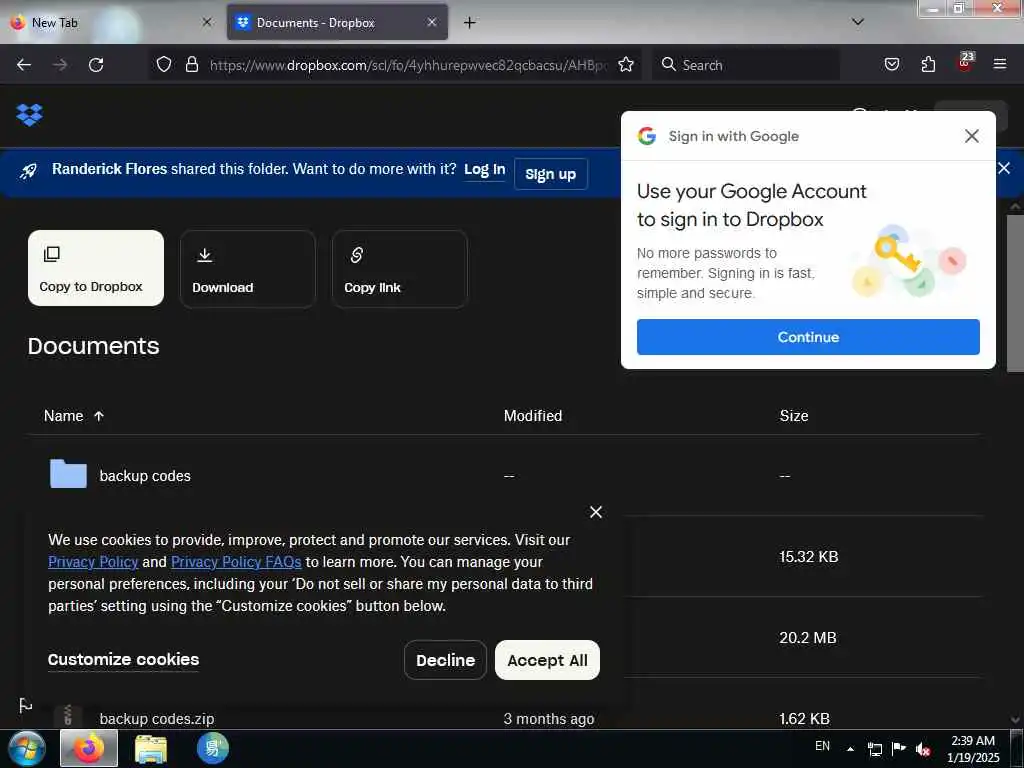
Task: Click the Modified column header
Action: 533,416
